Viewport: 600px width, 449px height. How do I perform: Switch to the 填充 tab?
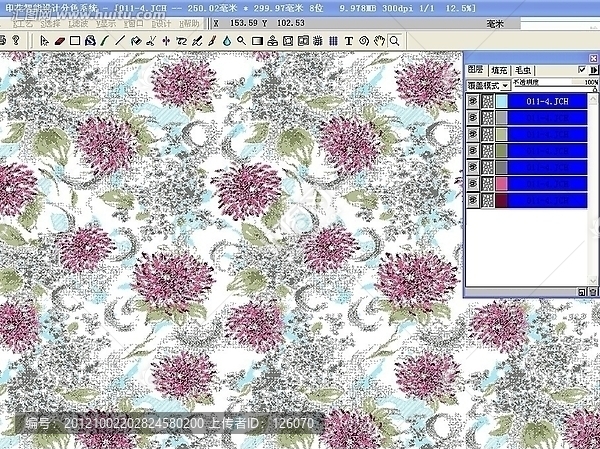[x=499, y=70]
